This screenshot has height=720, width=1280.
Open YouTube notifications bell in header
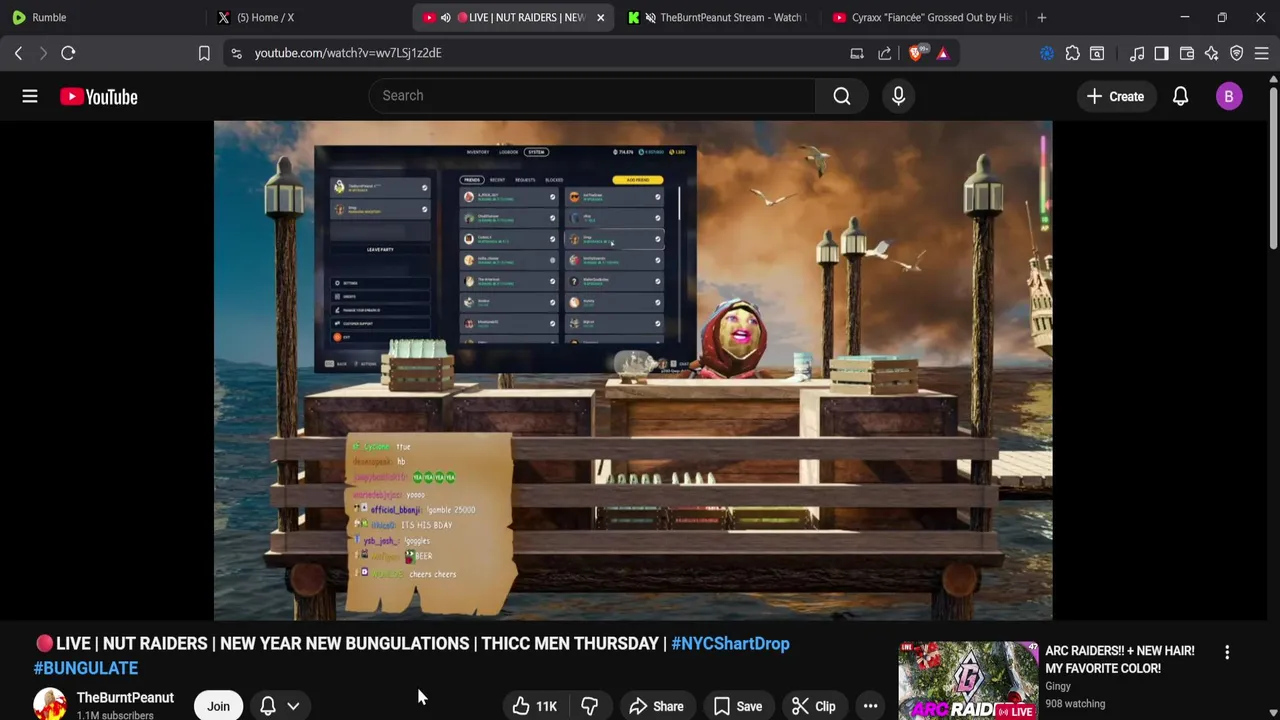point(1180,96)
